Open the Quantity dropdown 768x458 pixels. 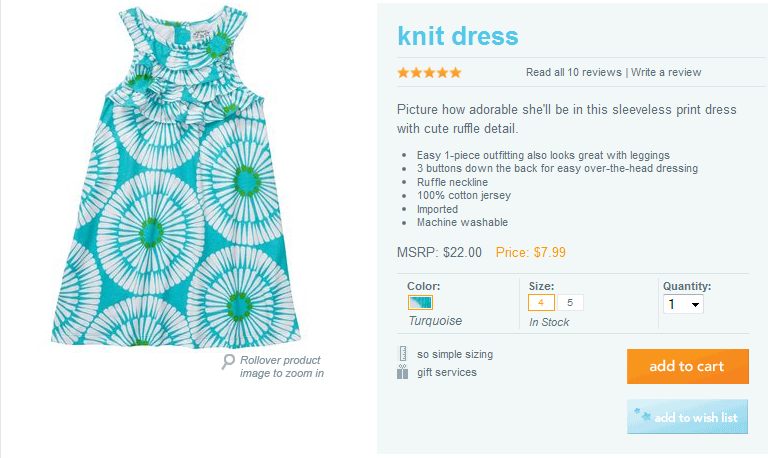click(683, 304)
